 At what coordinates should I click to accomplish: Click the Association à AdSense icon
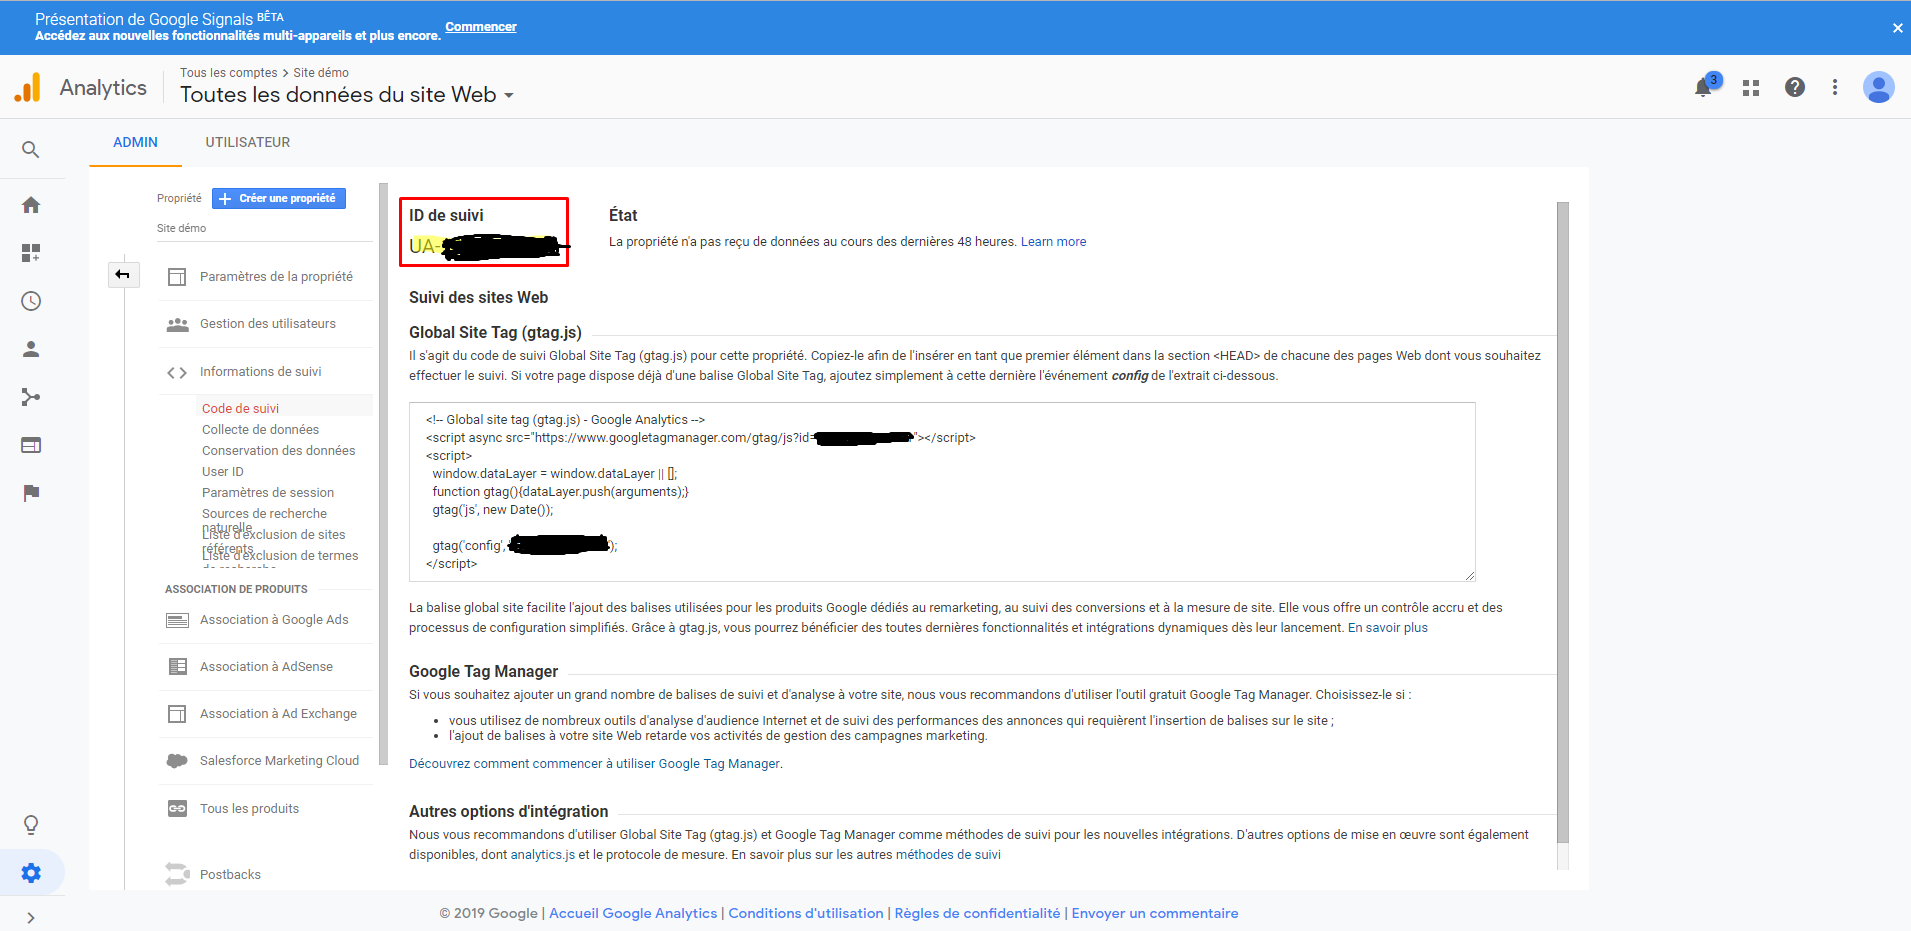pyautogui.click(x=177, y=667)
